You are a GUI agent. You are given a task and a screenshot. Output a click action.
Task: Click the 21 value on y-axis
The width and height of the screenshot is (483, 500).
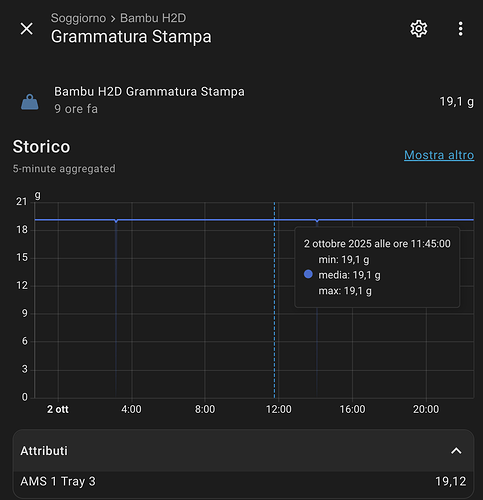point(22,202)
